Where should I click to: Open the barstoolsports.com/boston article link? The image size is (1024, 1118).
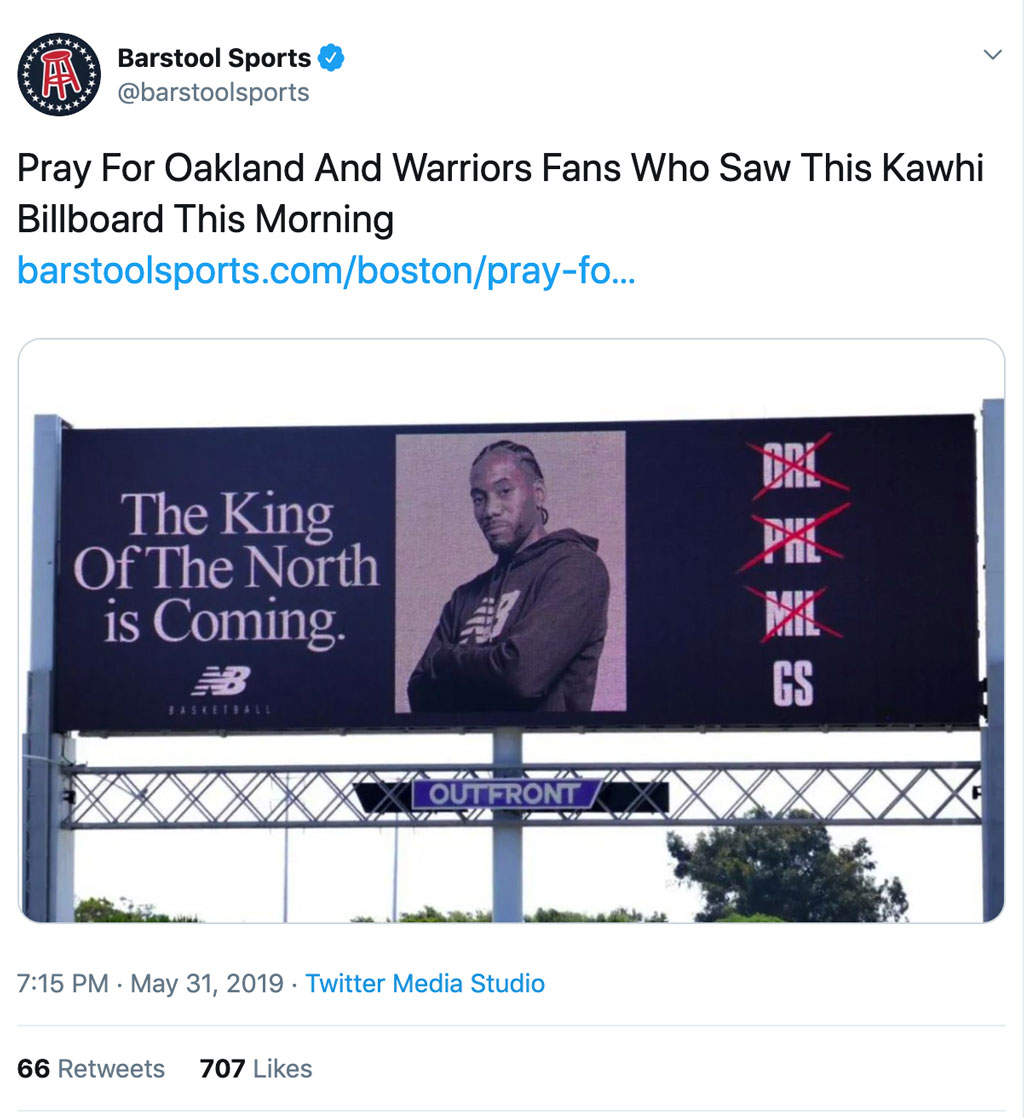click(x=326, y=271)
